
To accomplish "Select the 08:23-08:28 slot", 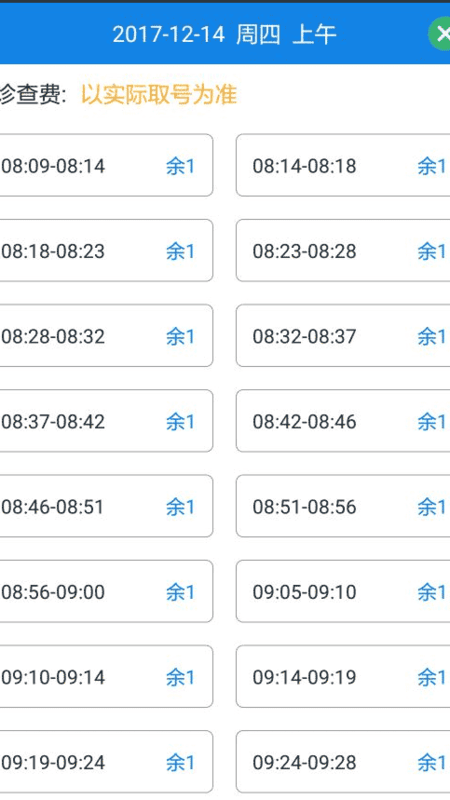I will pos(343,251).
